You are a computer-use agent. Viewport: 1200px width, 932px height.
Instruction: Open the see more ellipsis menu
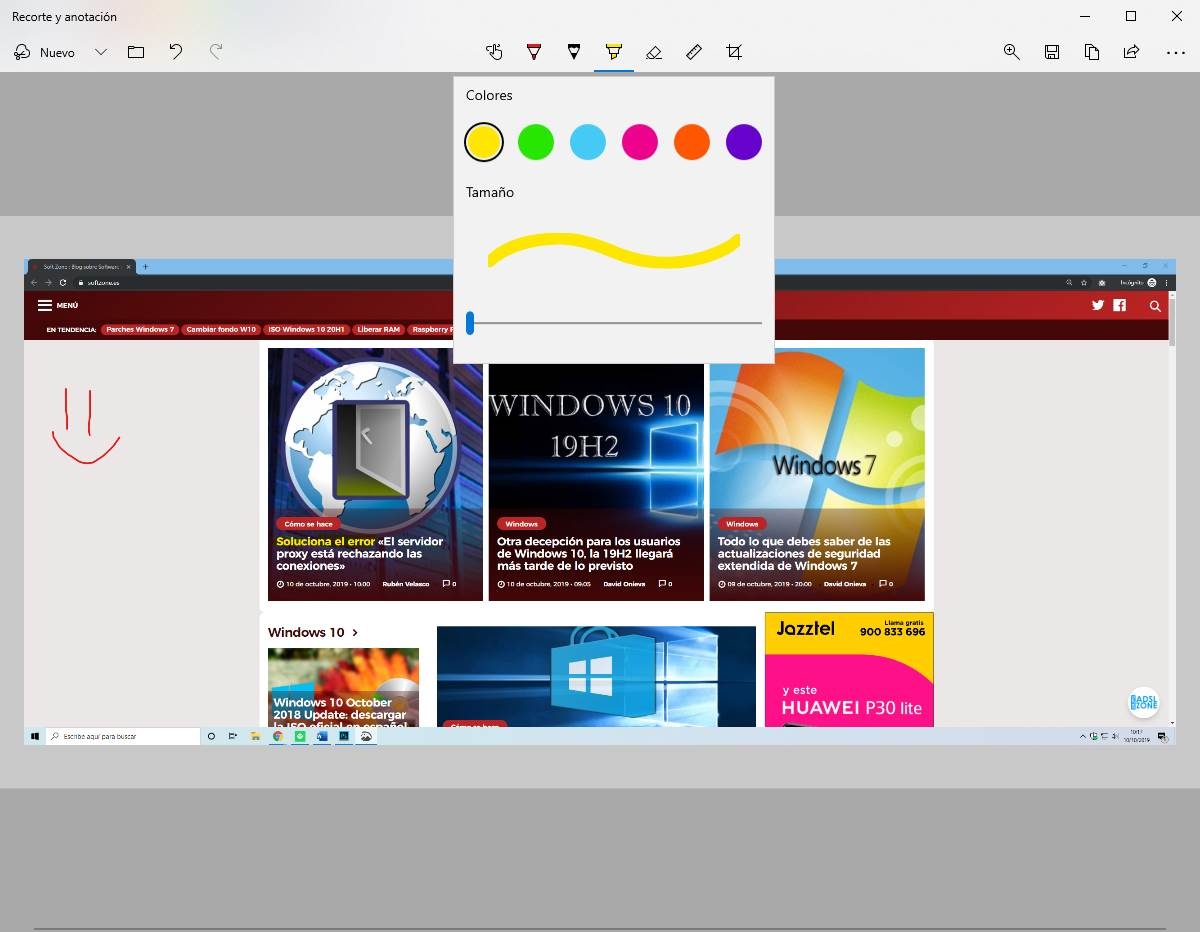point(1175,52)
